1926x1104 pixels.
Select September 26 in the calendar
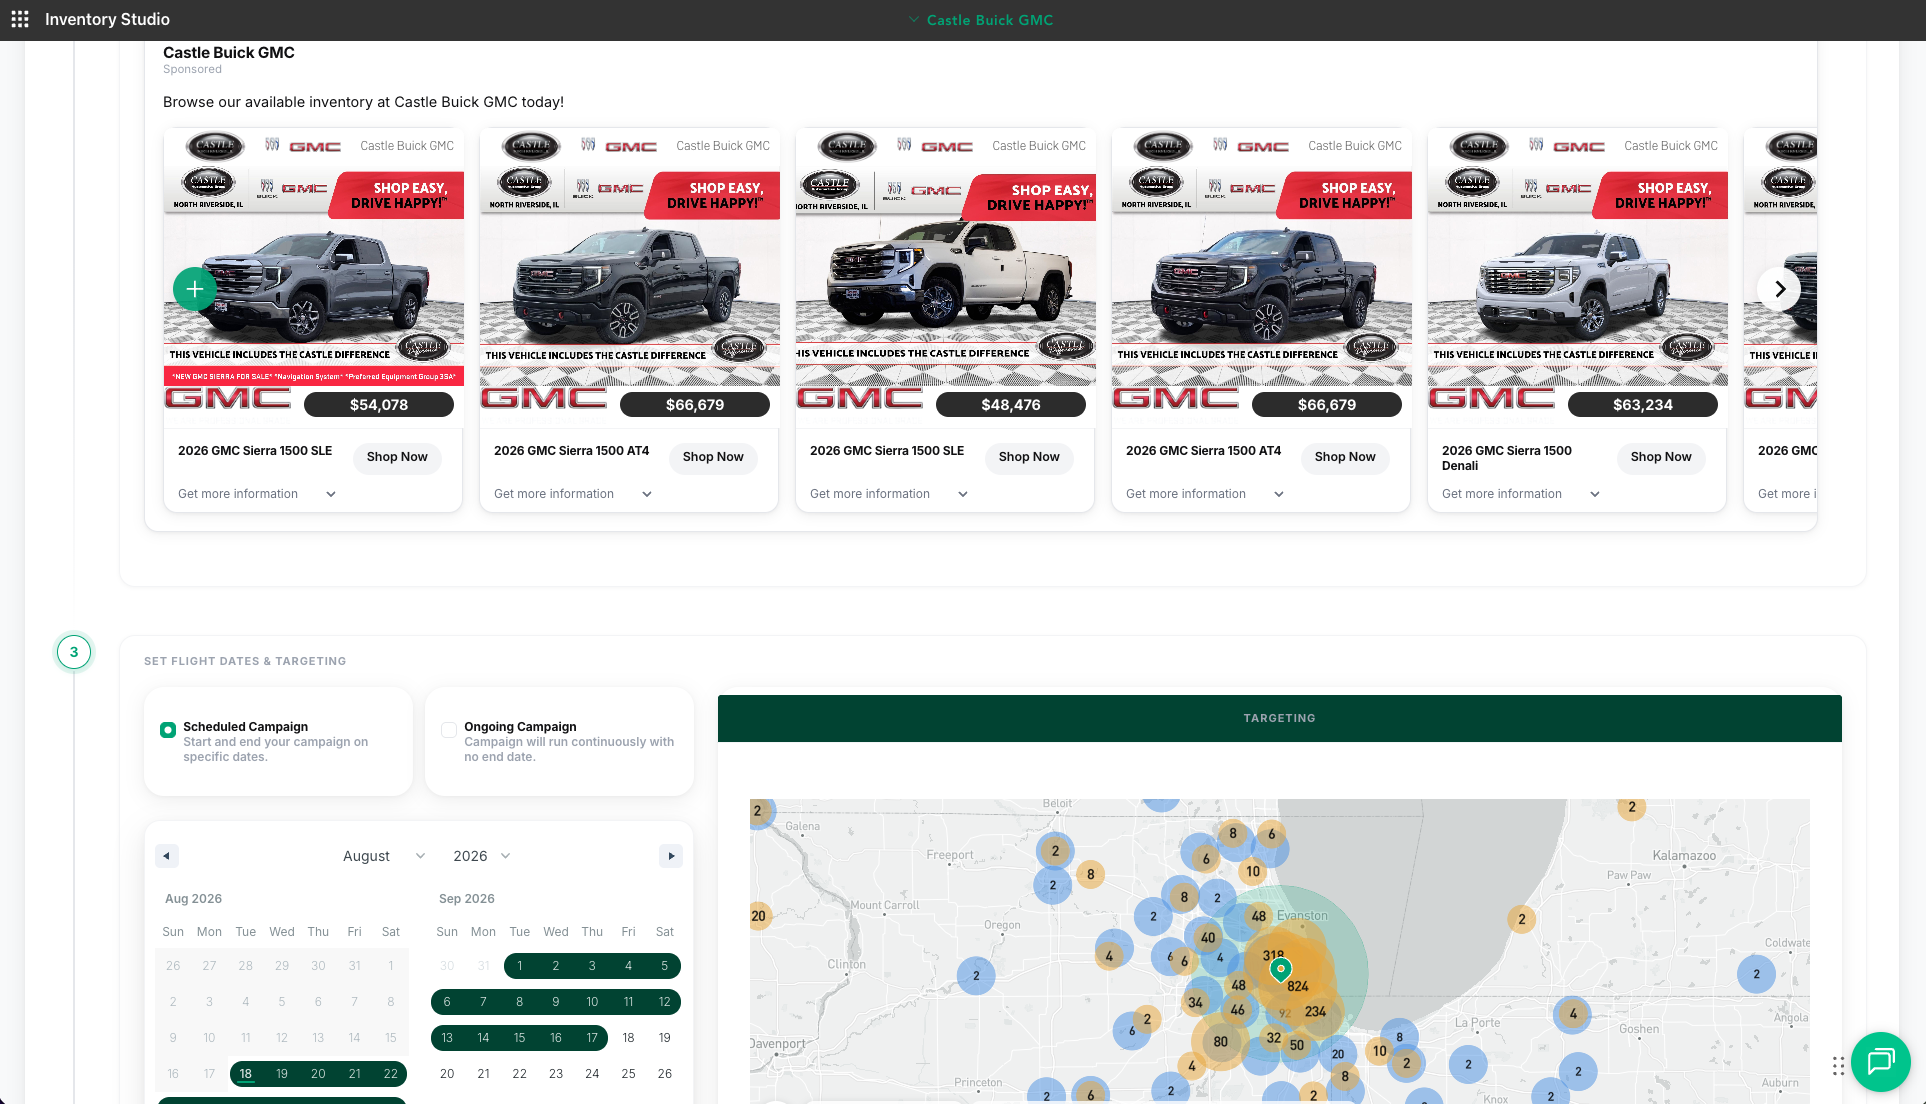[x=665, y=1074]
